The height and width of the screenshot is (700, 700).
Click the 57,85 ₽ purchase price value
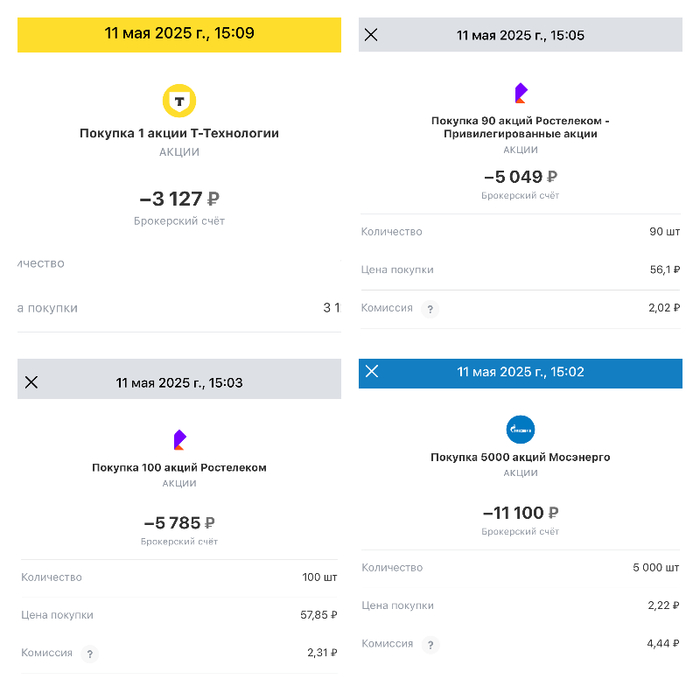tap(318, 615)
